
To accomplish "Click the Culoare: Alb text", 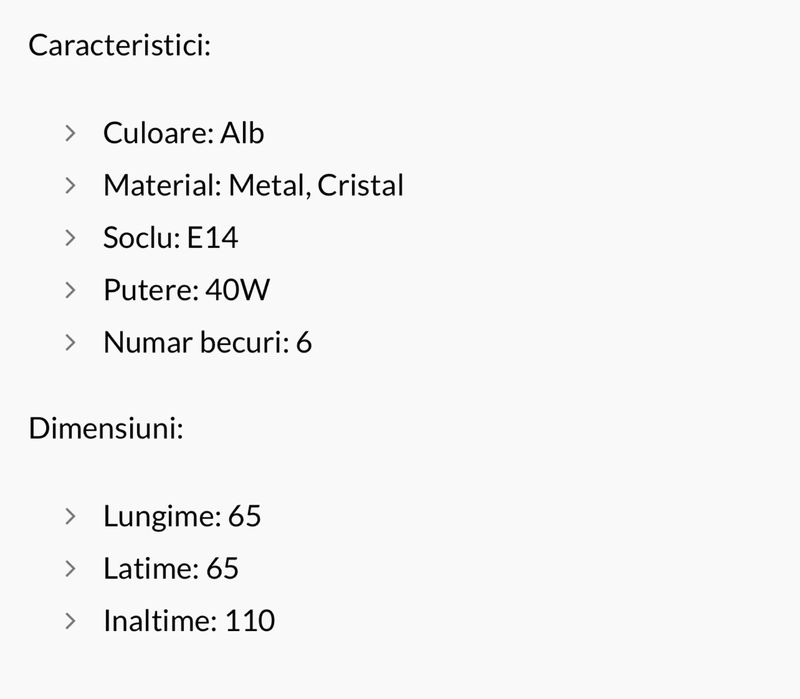I will tap(183, 133).
